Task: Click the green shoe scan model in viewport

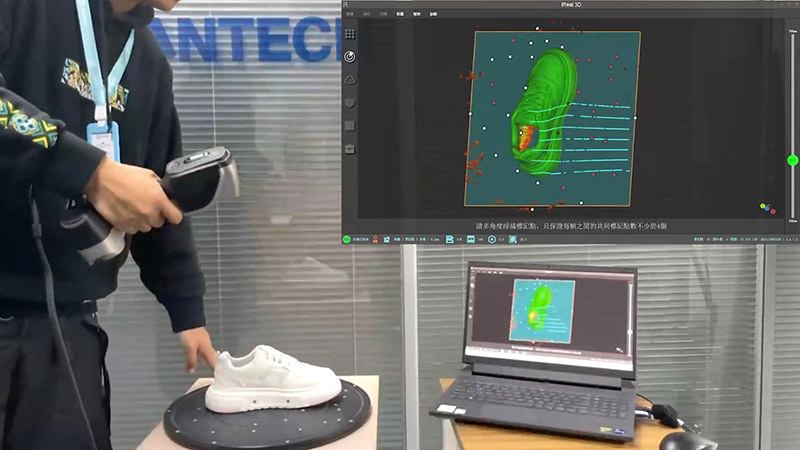Action: point(543,112)
